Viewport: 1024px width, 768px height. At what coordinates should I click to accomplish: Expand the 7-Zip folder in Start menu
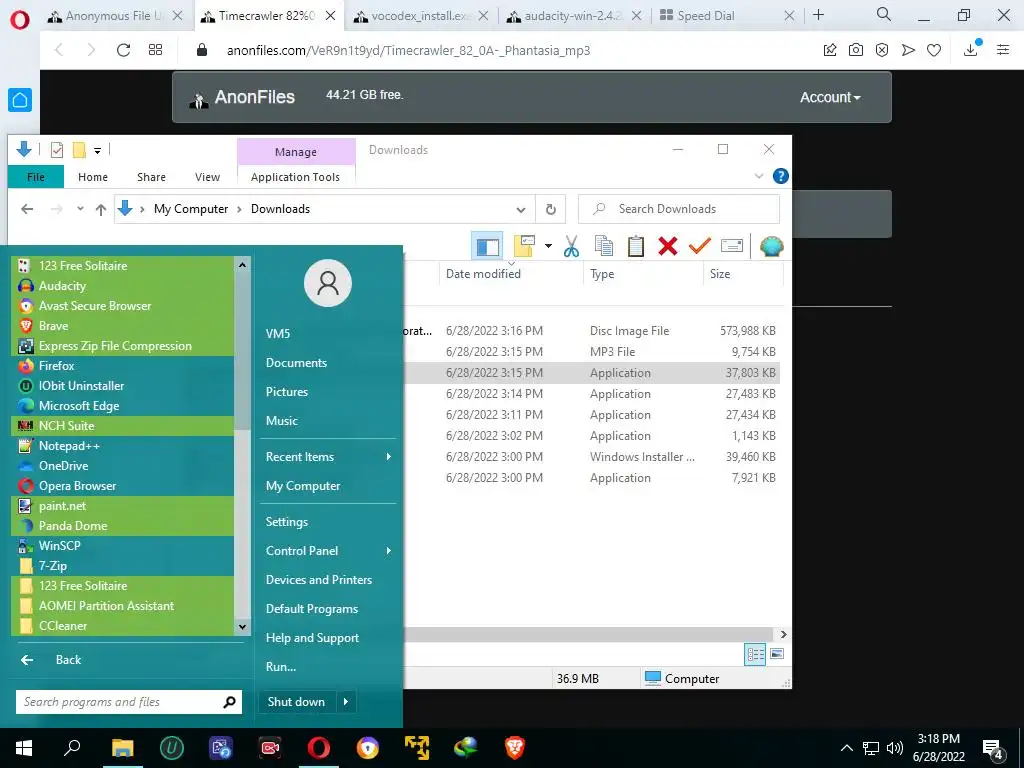123,566
